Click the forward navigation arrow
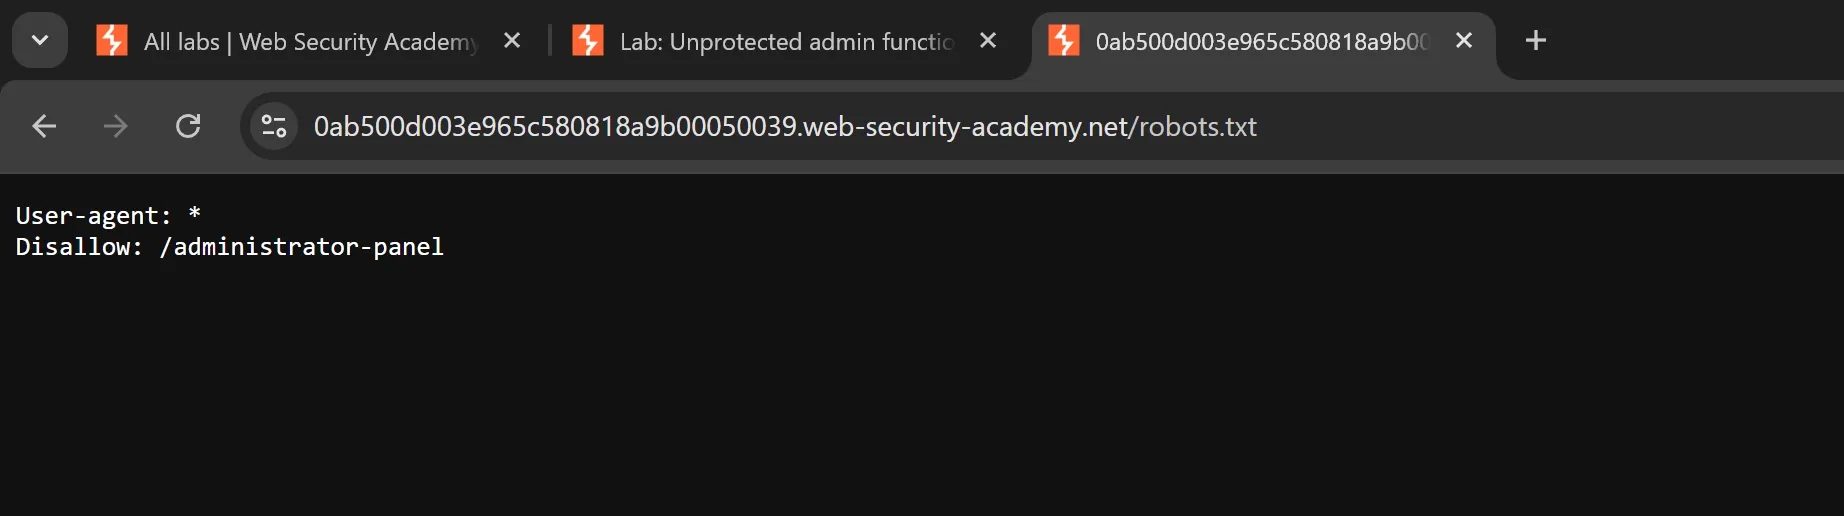Image resolution: width=1844 pixels, height=516 pixels. pos(116,126)
